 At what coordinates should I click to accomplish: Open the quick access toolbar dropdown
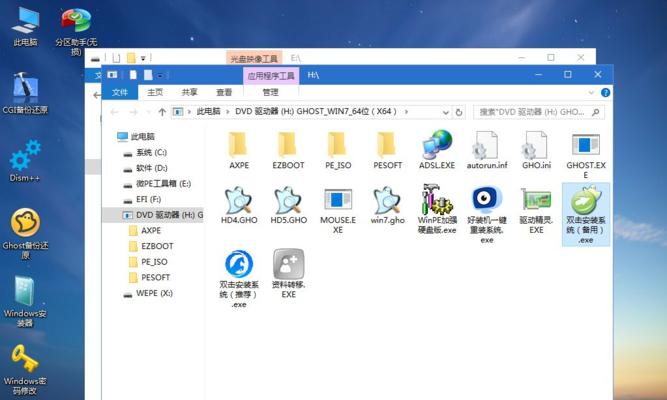tap(160, 76)
